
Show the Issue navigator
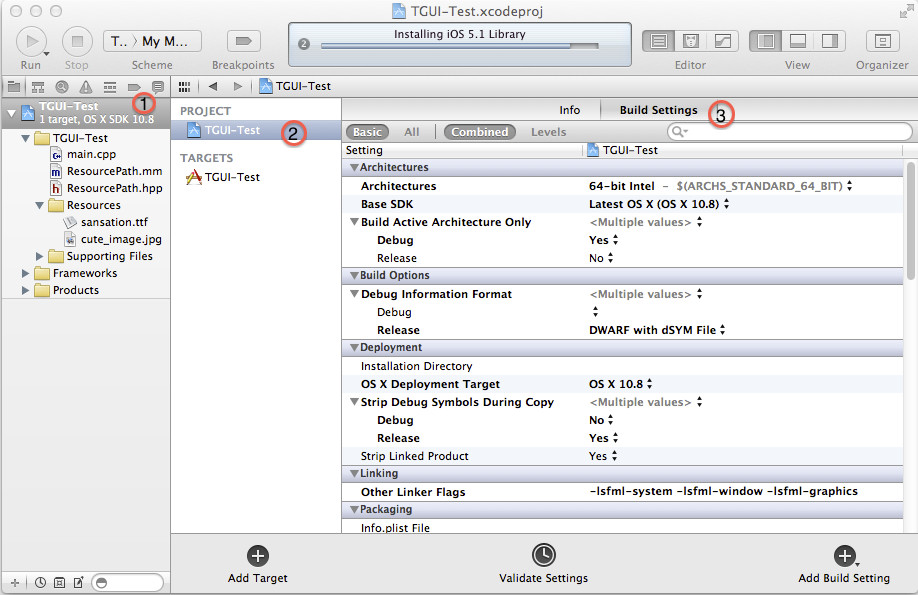click(85, 87)
